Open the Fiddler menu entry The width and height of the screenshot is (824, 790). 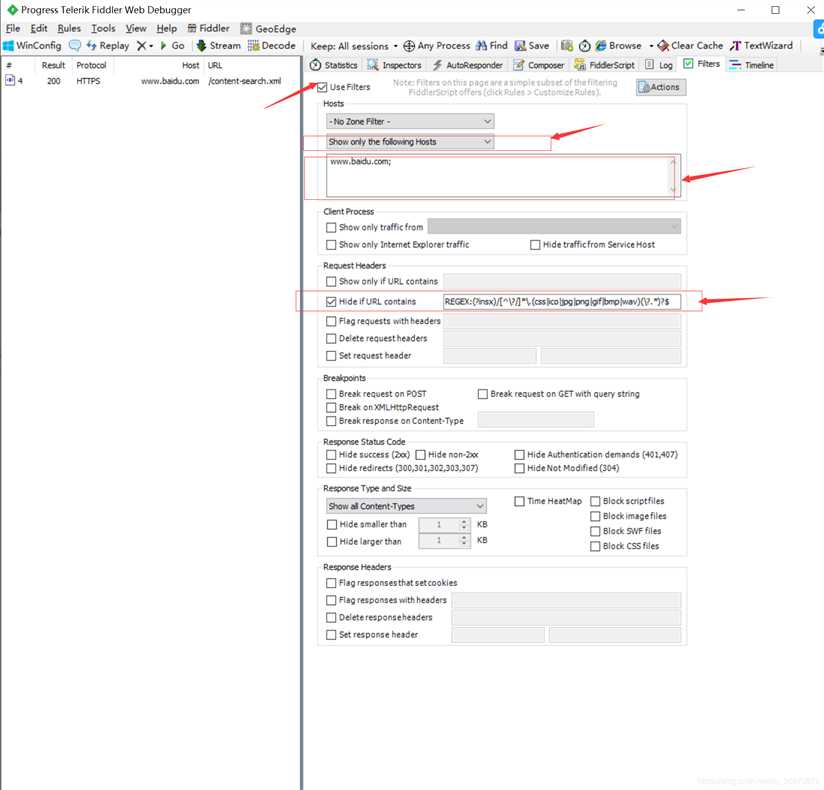[x=209, y=28]
